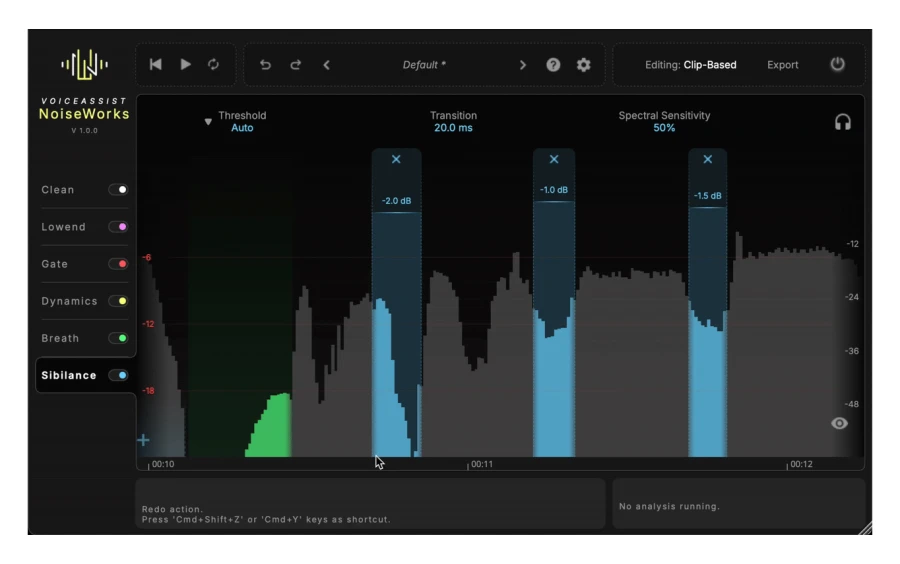Image resolution: width=900 pixels, height=564 pixels.
Task: Remove the -1.0 dB sibilance region
Action: tap(554, 160)
